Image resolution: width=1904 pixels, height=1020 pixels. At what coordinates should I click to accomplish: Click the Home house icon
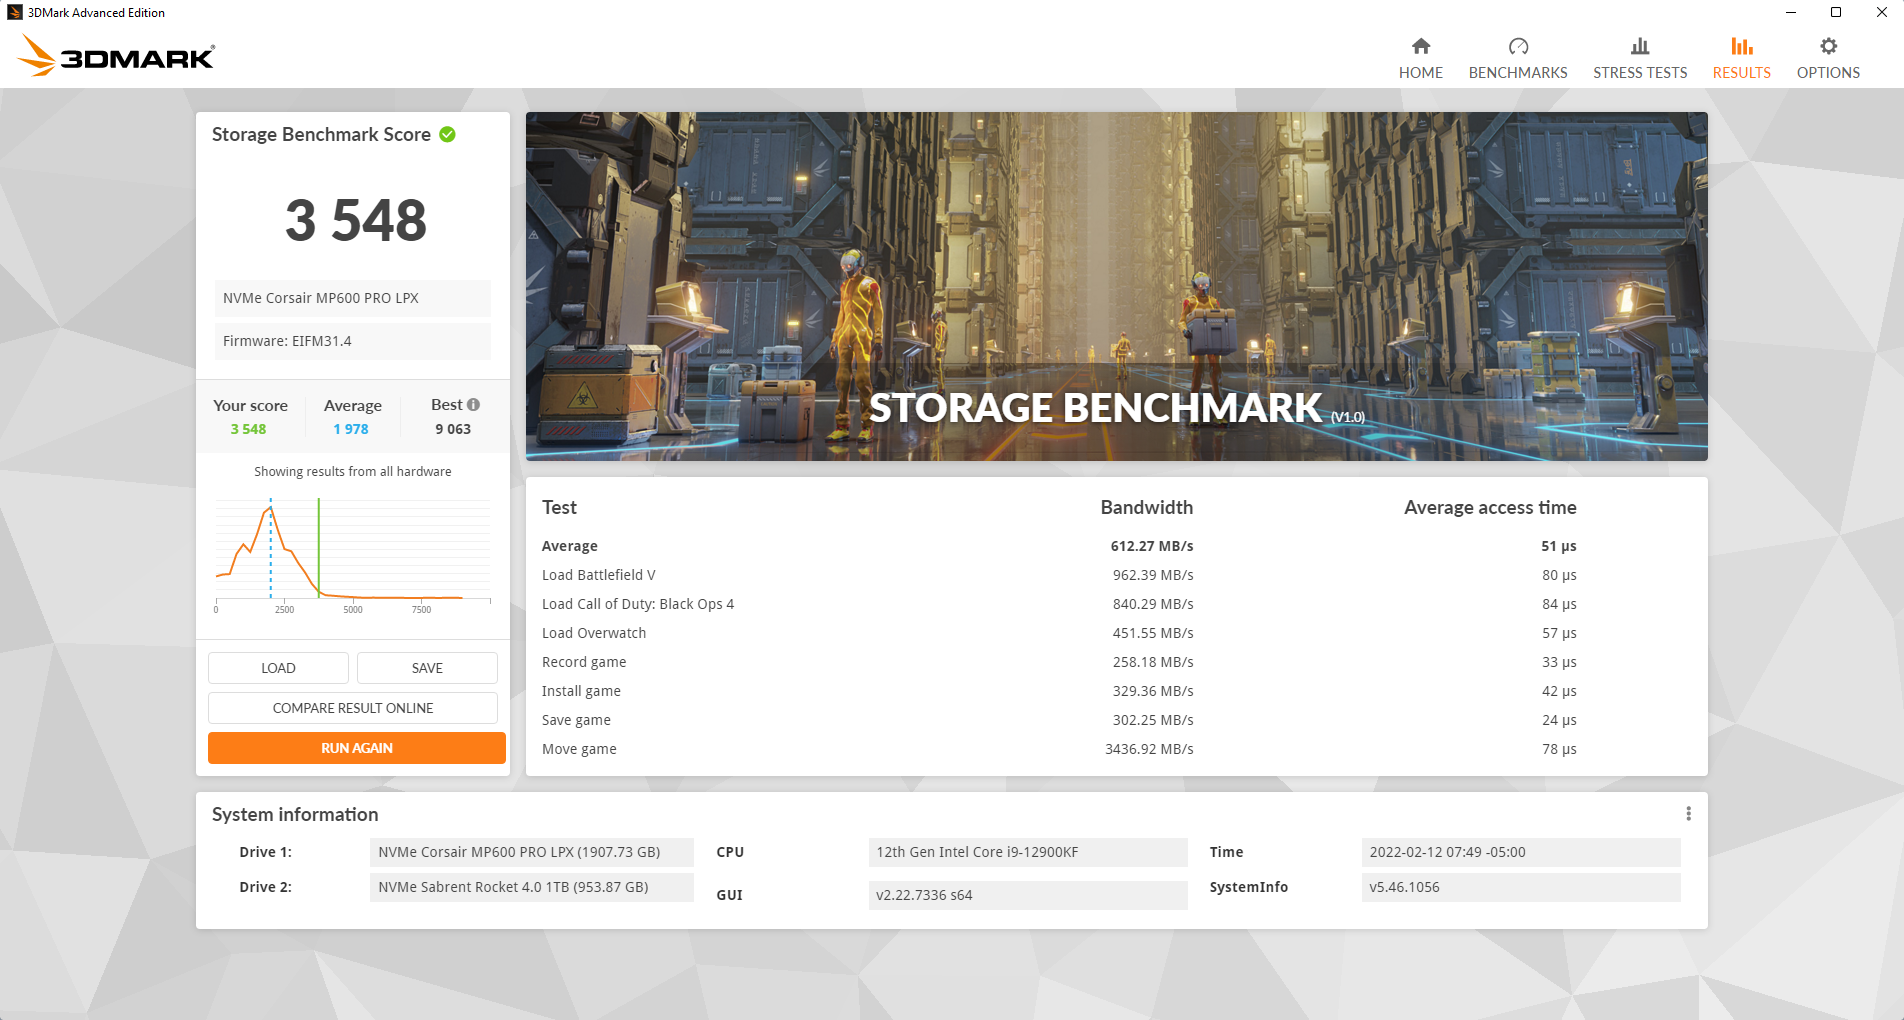pyautogui.click(x=1420, y=46)
